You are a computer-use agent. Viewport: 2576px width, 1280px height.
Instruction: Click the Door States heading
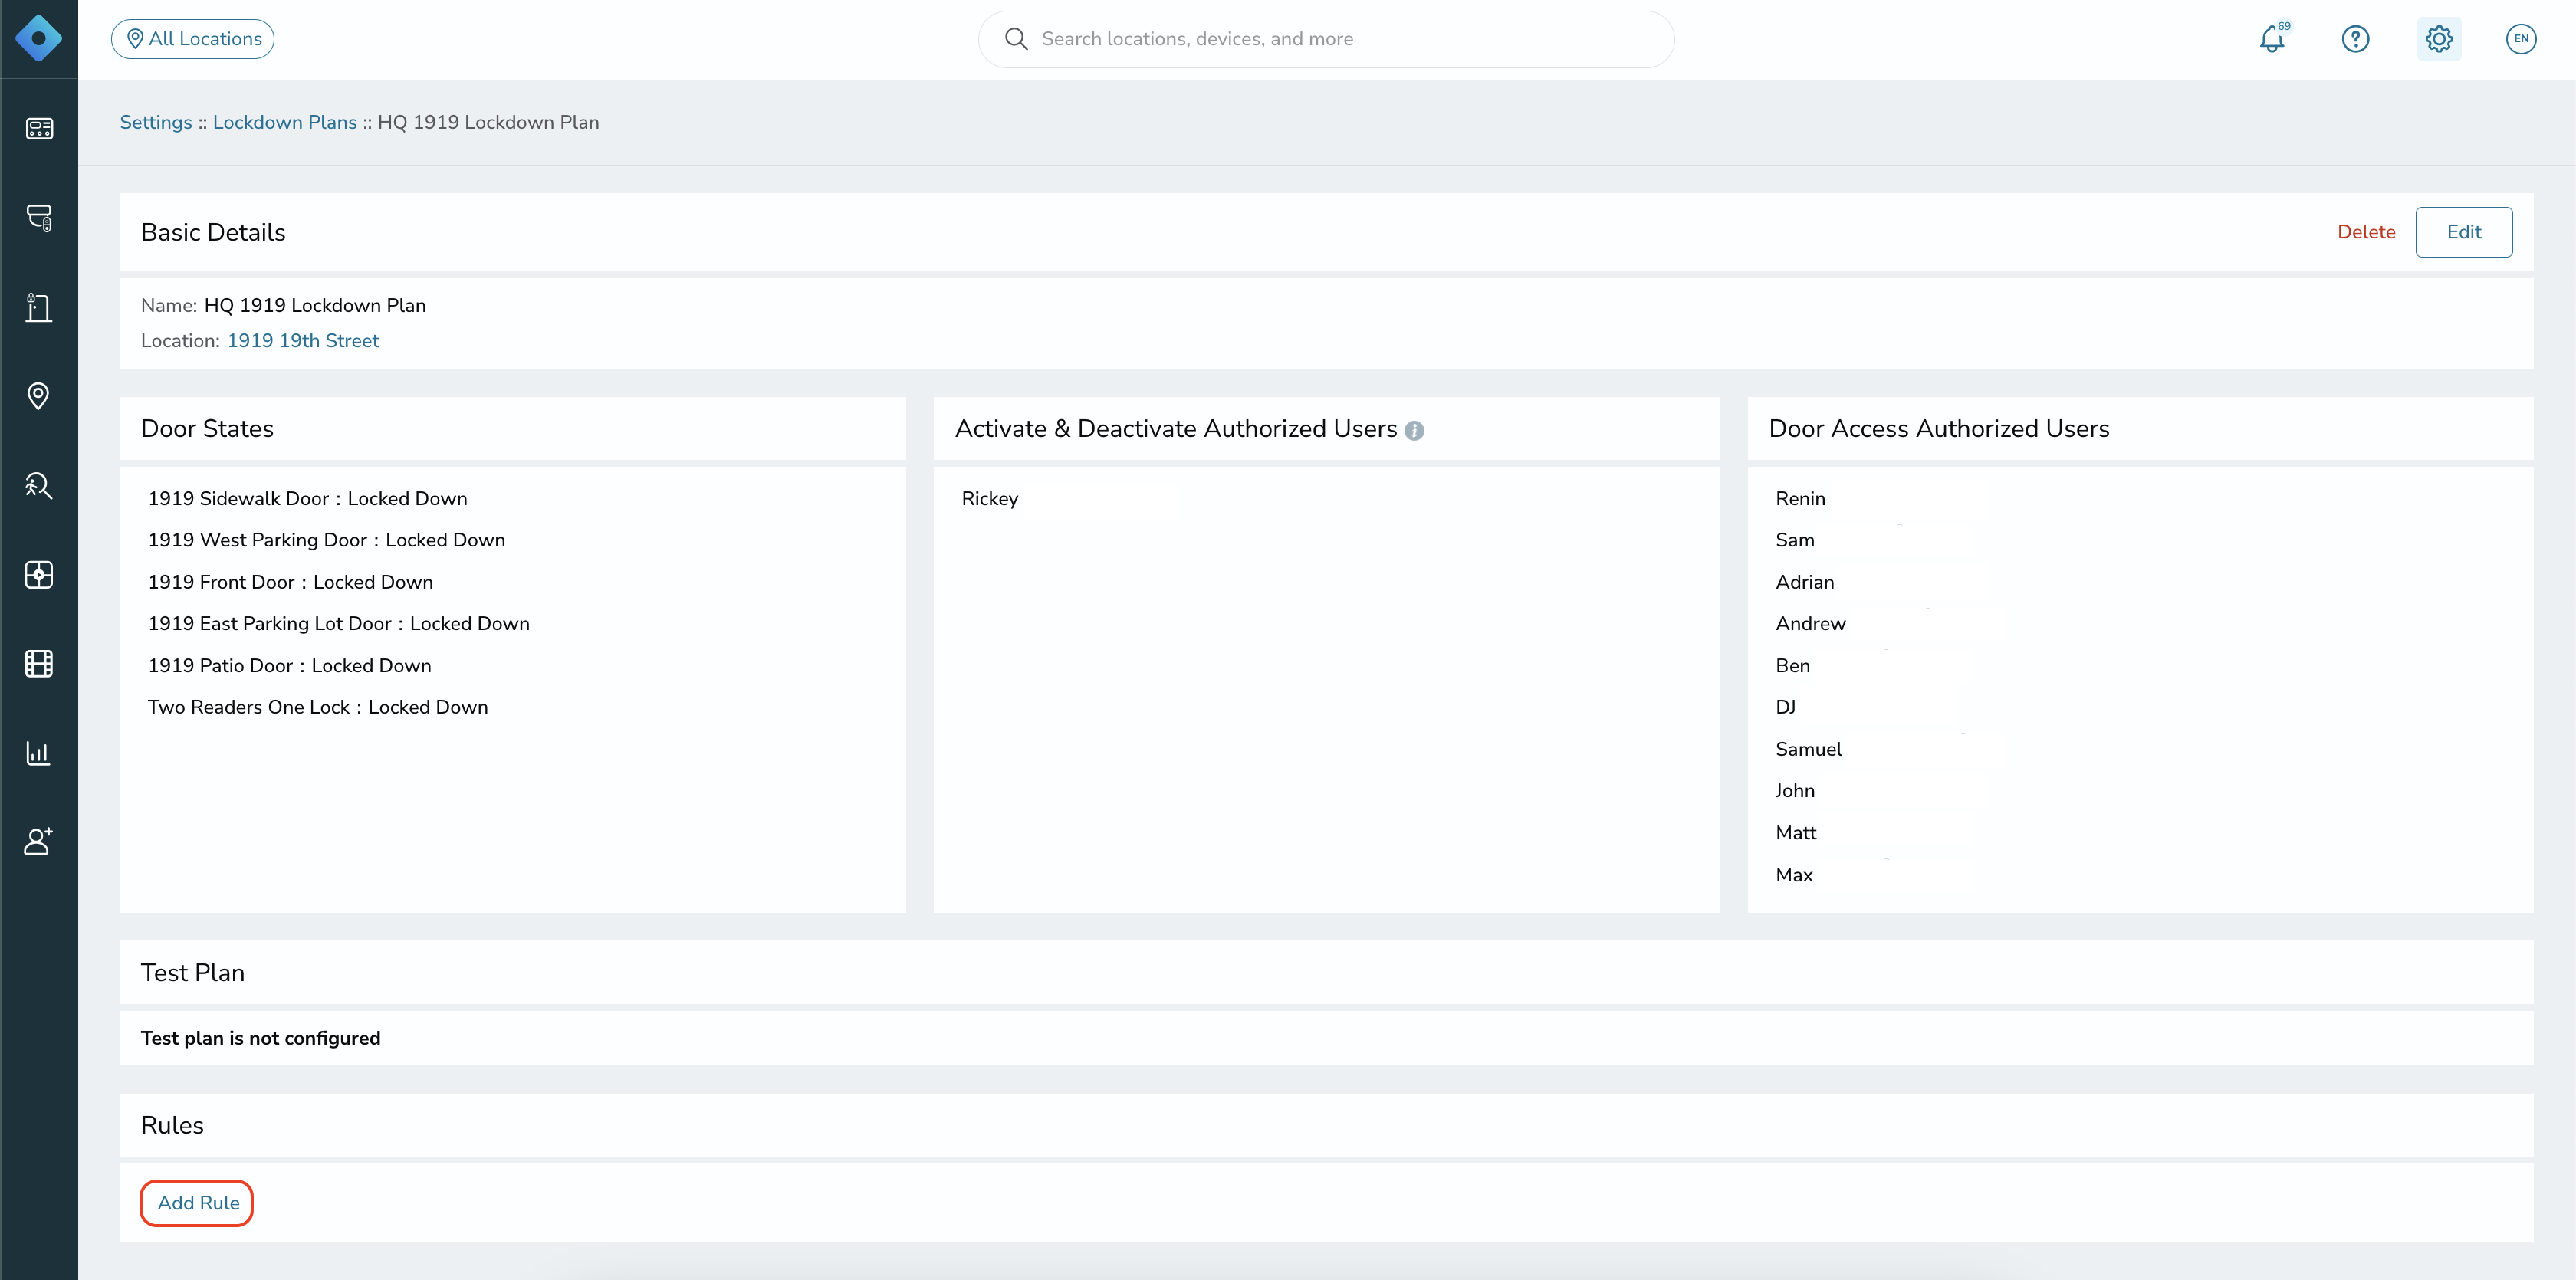coord(207,429)
